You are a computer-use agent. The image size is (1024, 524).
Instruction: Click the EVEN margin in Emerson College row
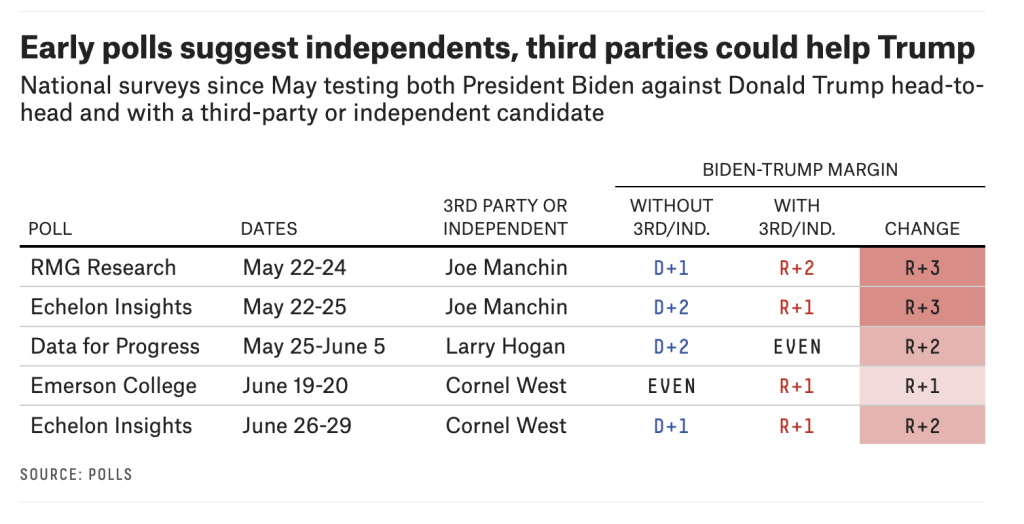coord(671,386)
